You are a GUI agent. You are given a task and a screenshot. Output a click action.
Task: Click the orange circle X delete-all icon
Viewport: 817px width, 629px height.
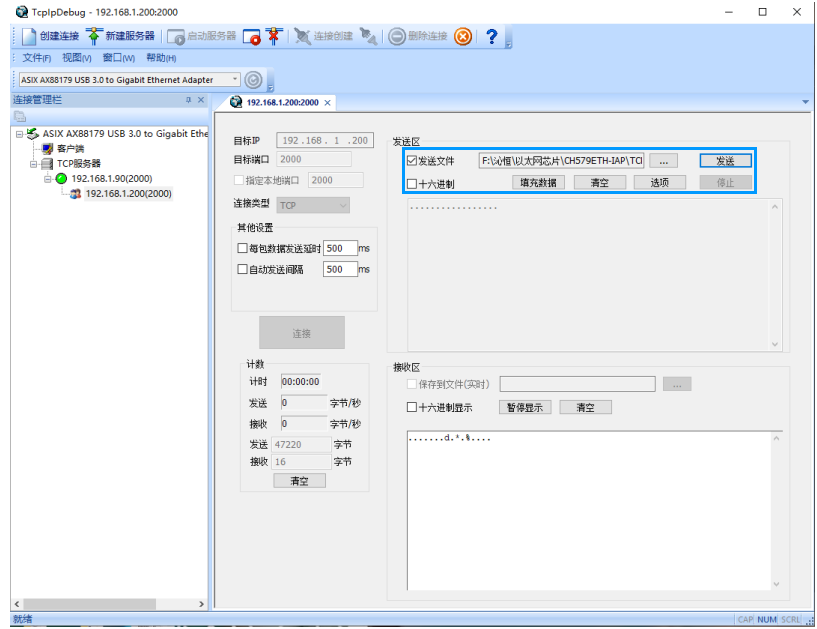(463, 36)
